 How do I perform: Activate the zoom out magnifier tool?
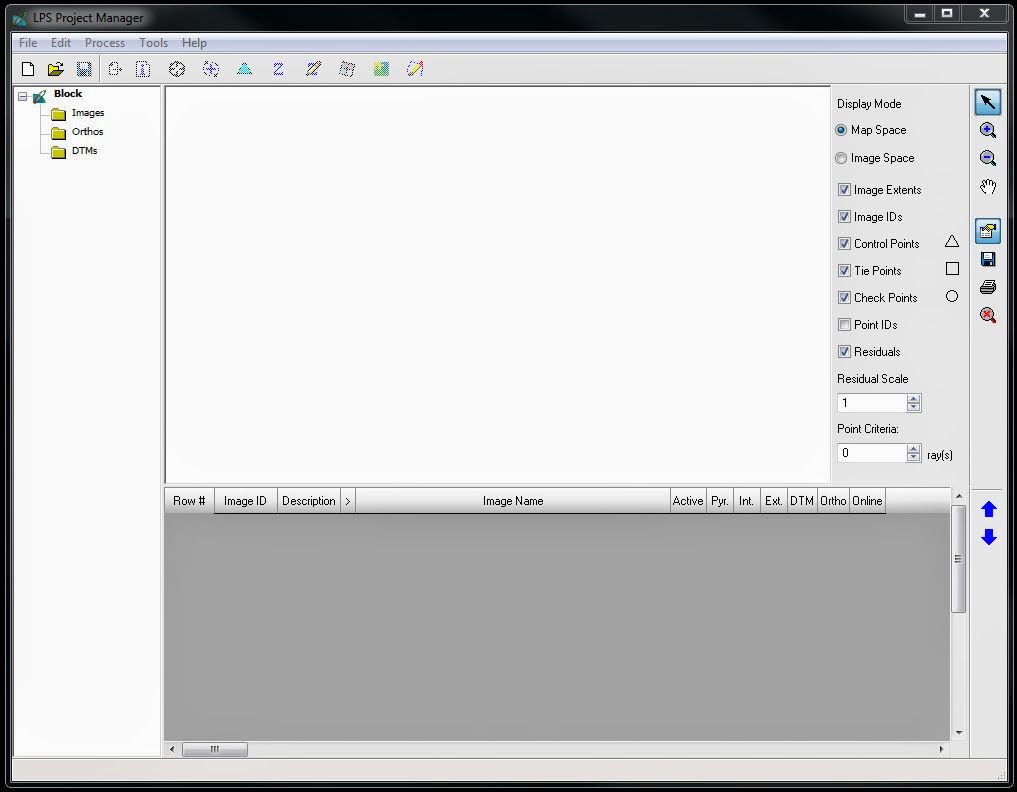pyautogui.click(x=987, y=158)
